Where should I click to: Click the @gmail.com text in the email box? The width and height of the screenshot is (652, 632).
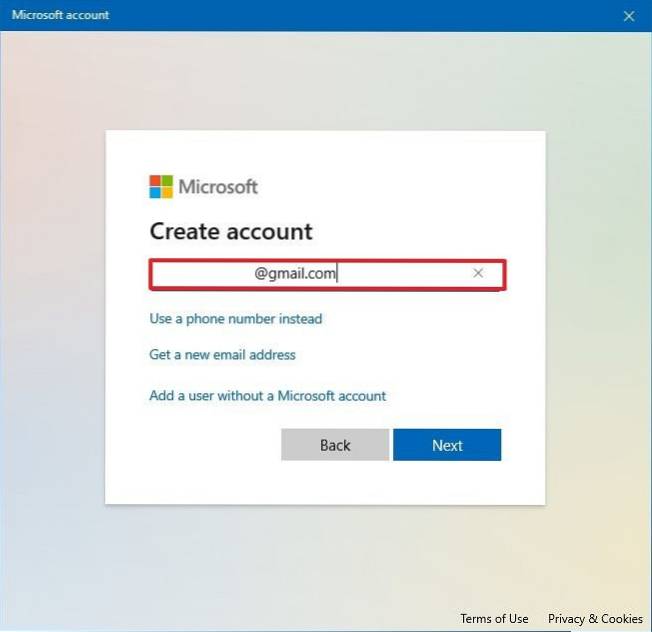pos(295,273)
